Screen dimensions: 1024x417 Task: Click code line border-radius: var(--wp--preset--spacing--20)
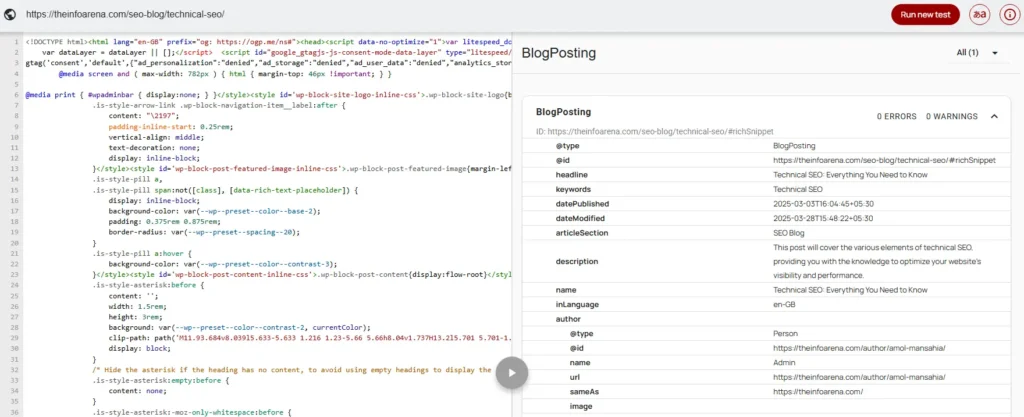[204, 232]
